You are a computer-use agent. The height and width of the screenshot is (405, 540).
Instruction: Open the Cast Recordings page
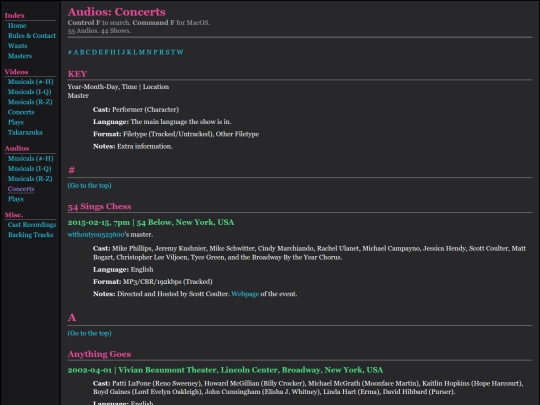(x=32, y=225)
